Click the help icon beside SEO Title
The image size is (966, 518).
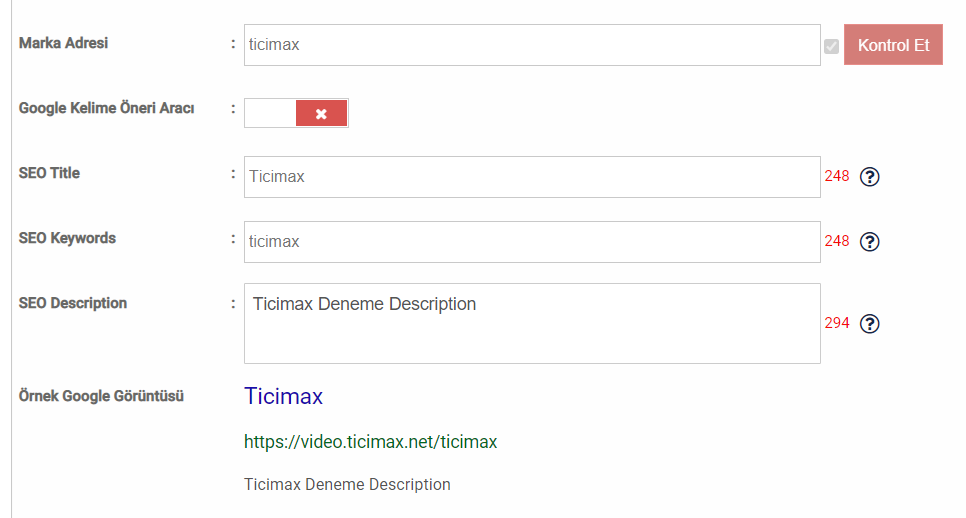869,177
